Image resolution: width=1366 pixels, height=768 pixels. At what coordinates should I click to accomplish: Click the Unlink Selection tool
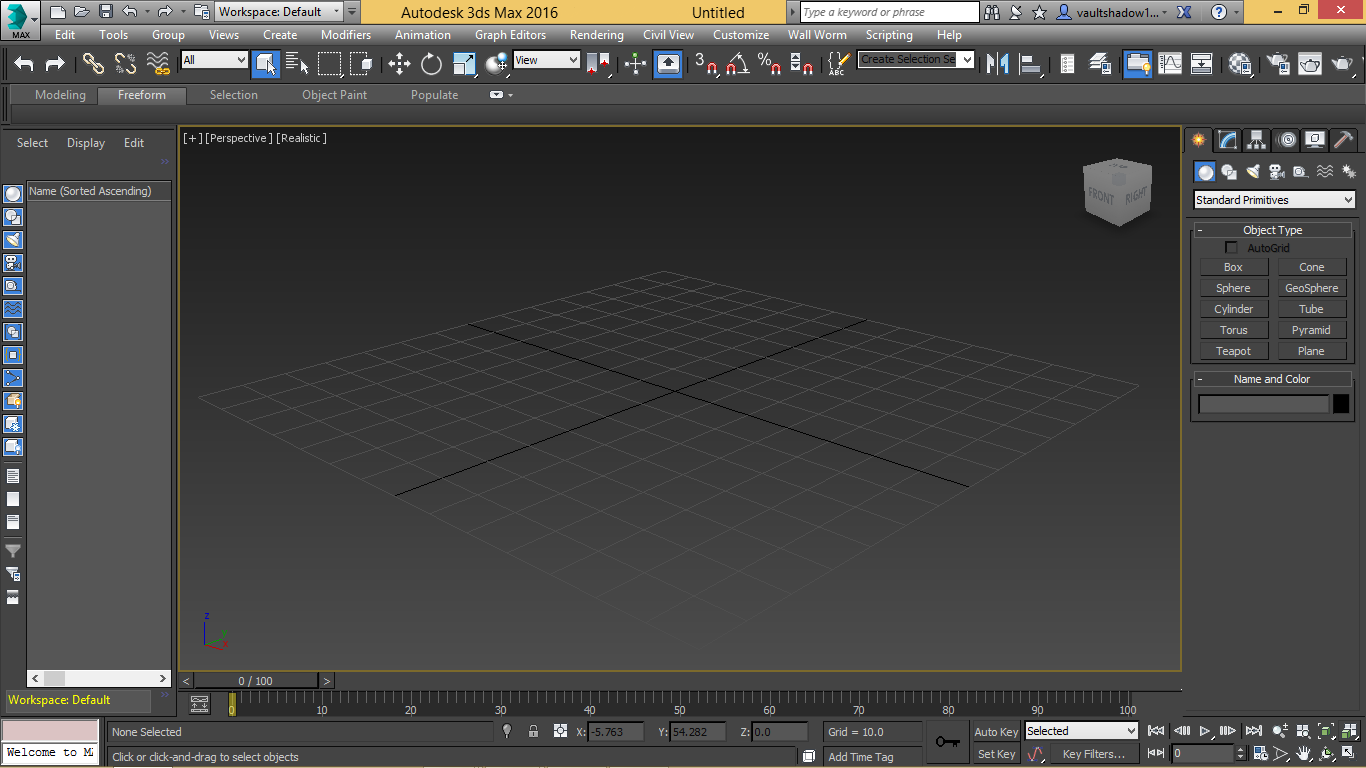point(125,64)
